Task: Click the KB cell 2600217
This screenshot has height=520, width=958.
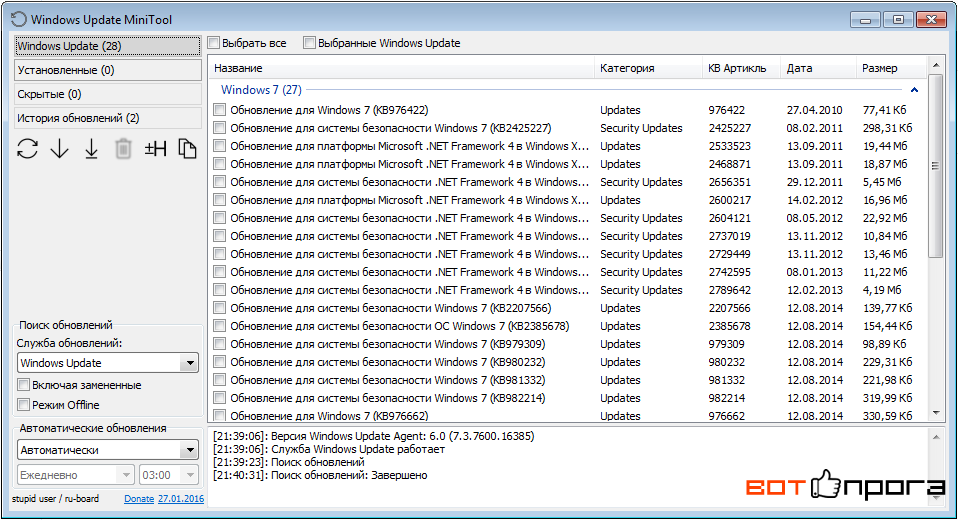Action: coord(729,200)
